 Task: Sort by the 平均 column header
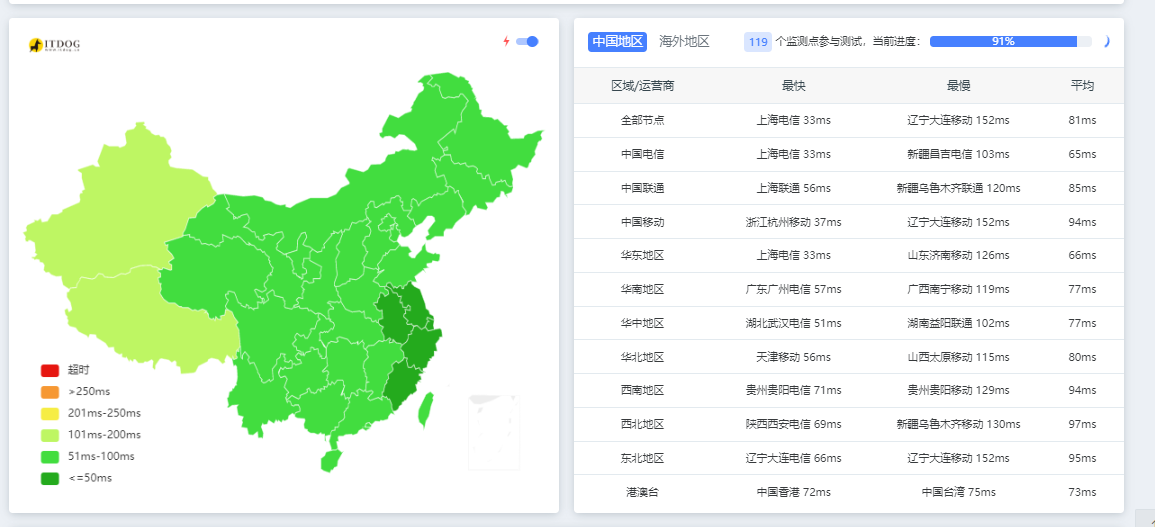click(1082, 86)
